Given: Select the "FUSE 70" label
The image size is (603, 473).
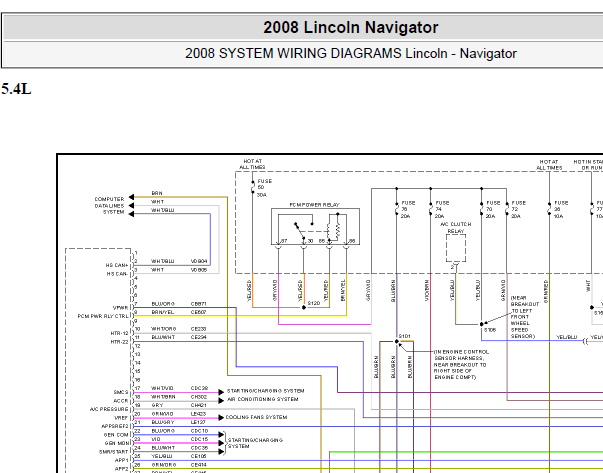Looking at the screenshot, I should click(493, 210).
